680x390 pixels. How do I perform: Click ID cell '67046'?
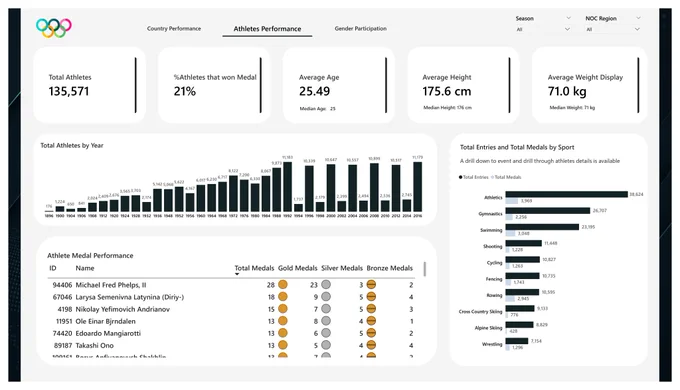[x=62, y=297]
